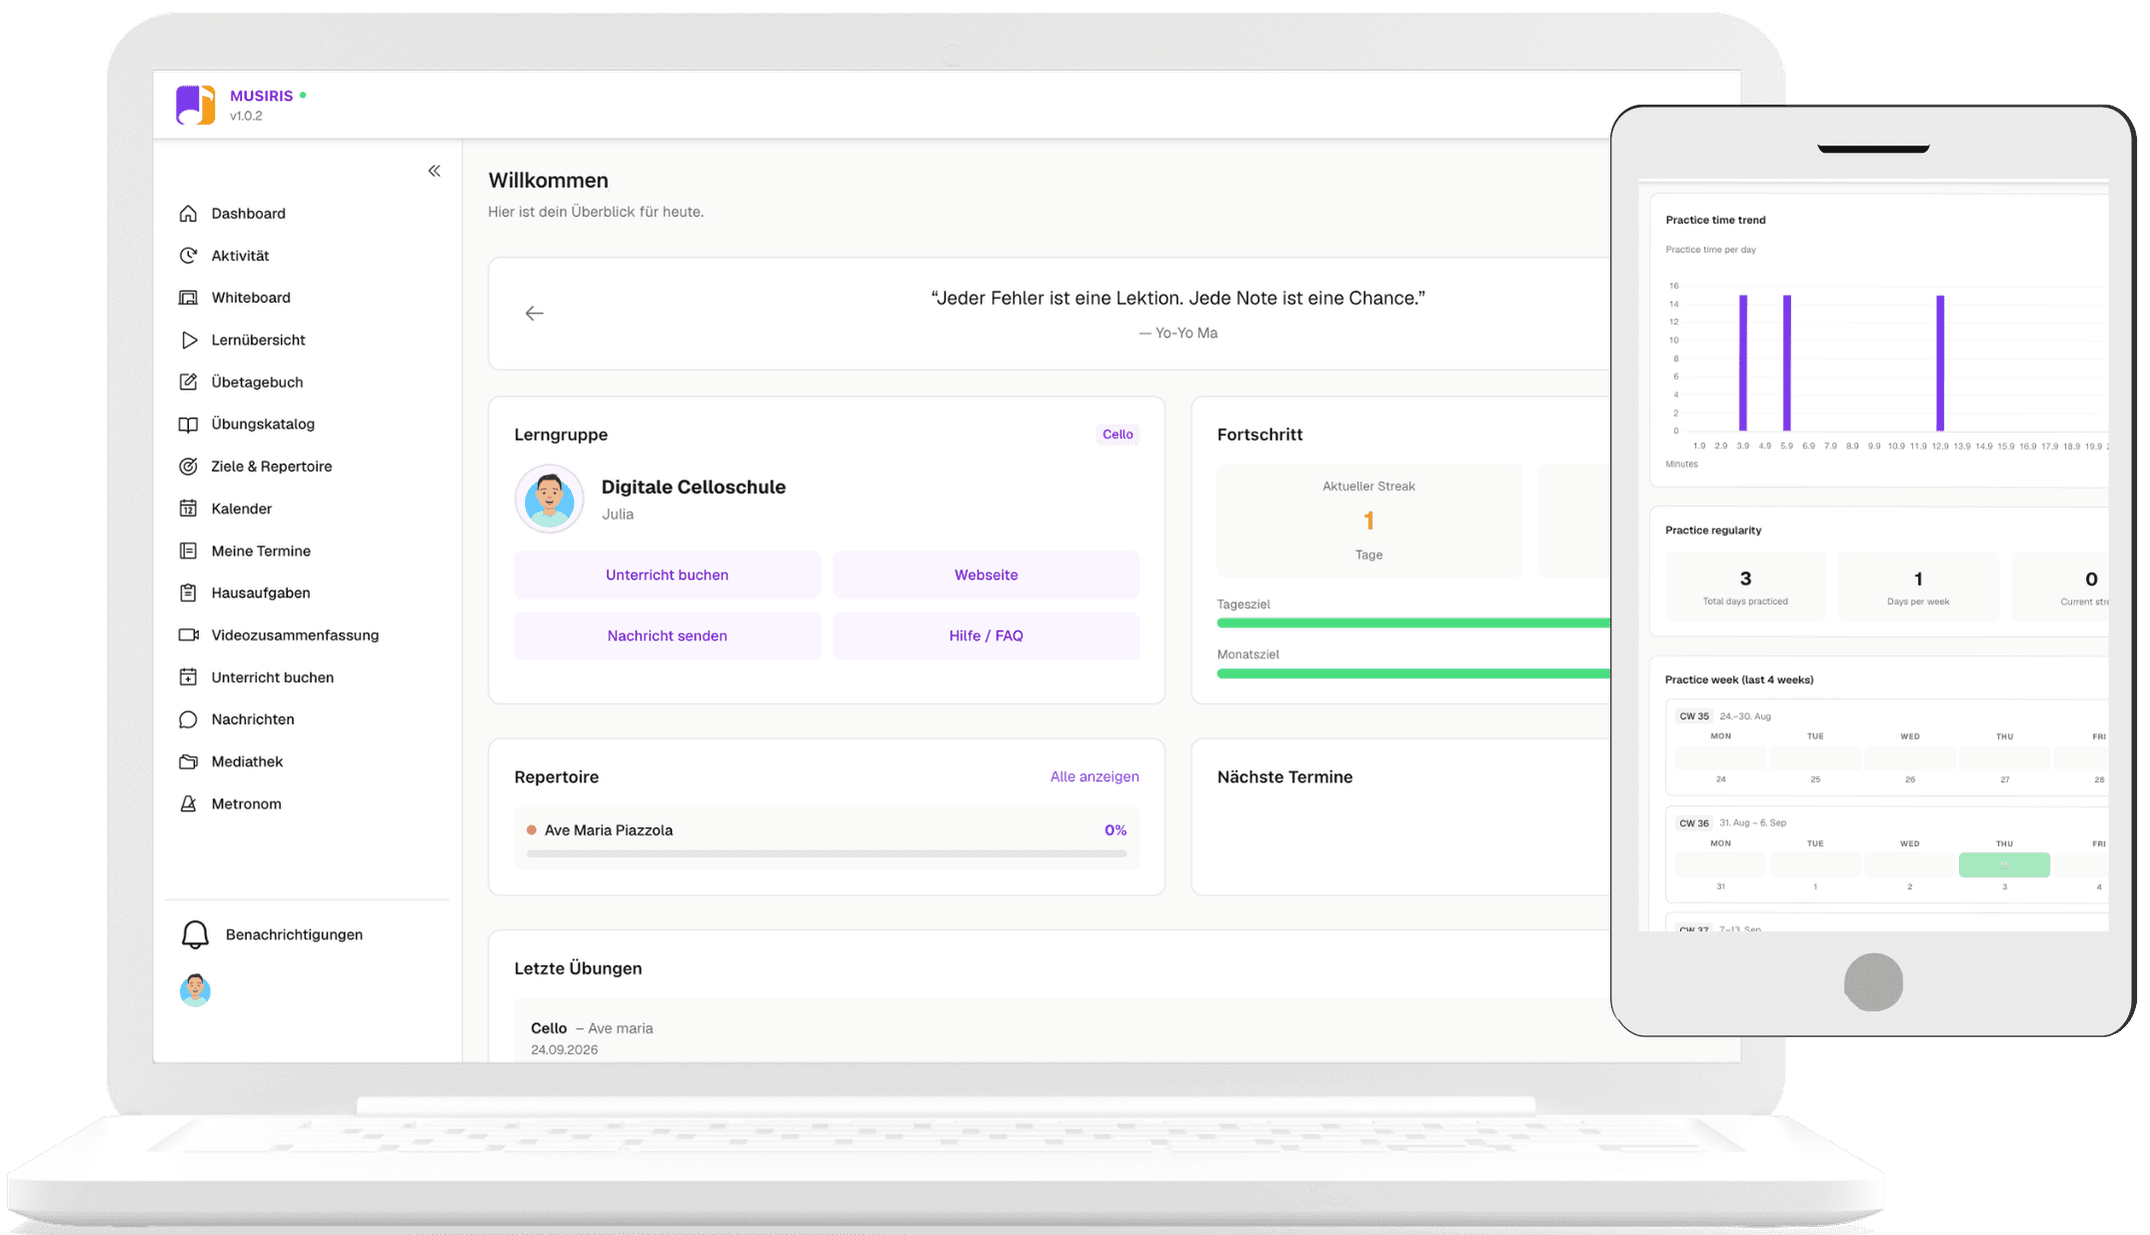This screenshot has height=1235, width=2150.
Task: Open the Whiteboard menu label
Action: 251,297
